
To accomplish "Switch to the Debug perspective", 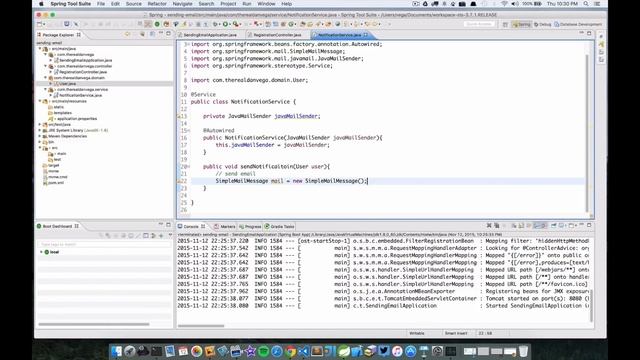I will 542,24.
